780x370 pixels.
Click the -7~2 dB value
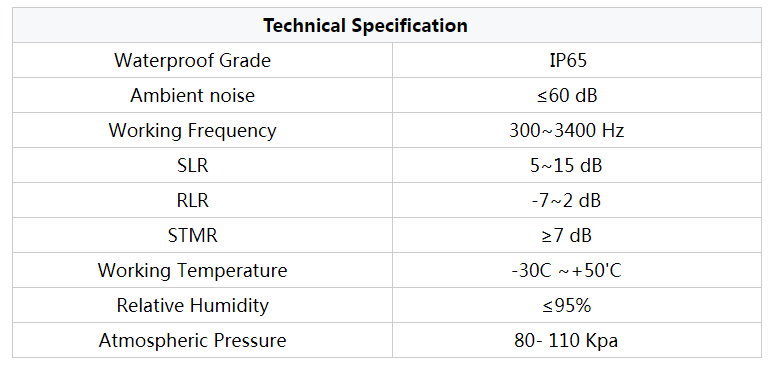tap(567, 200)
